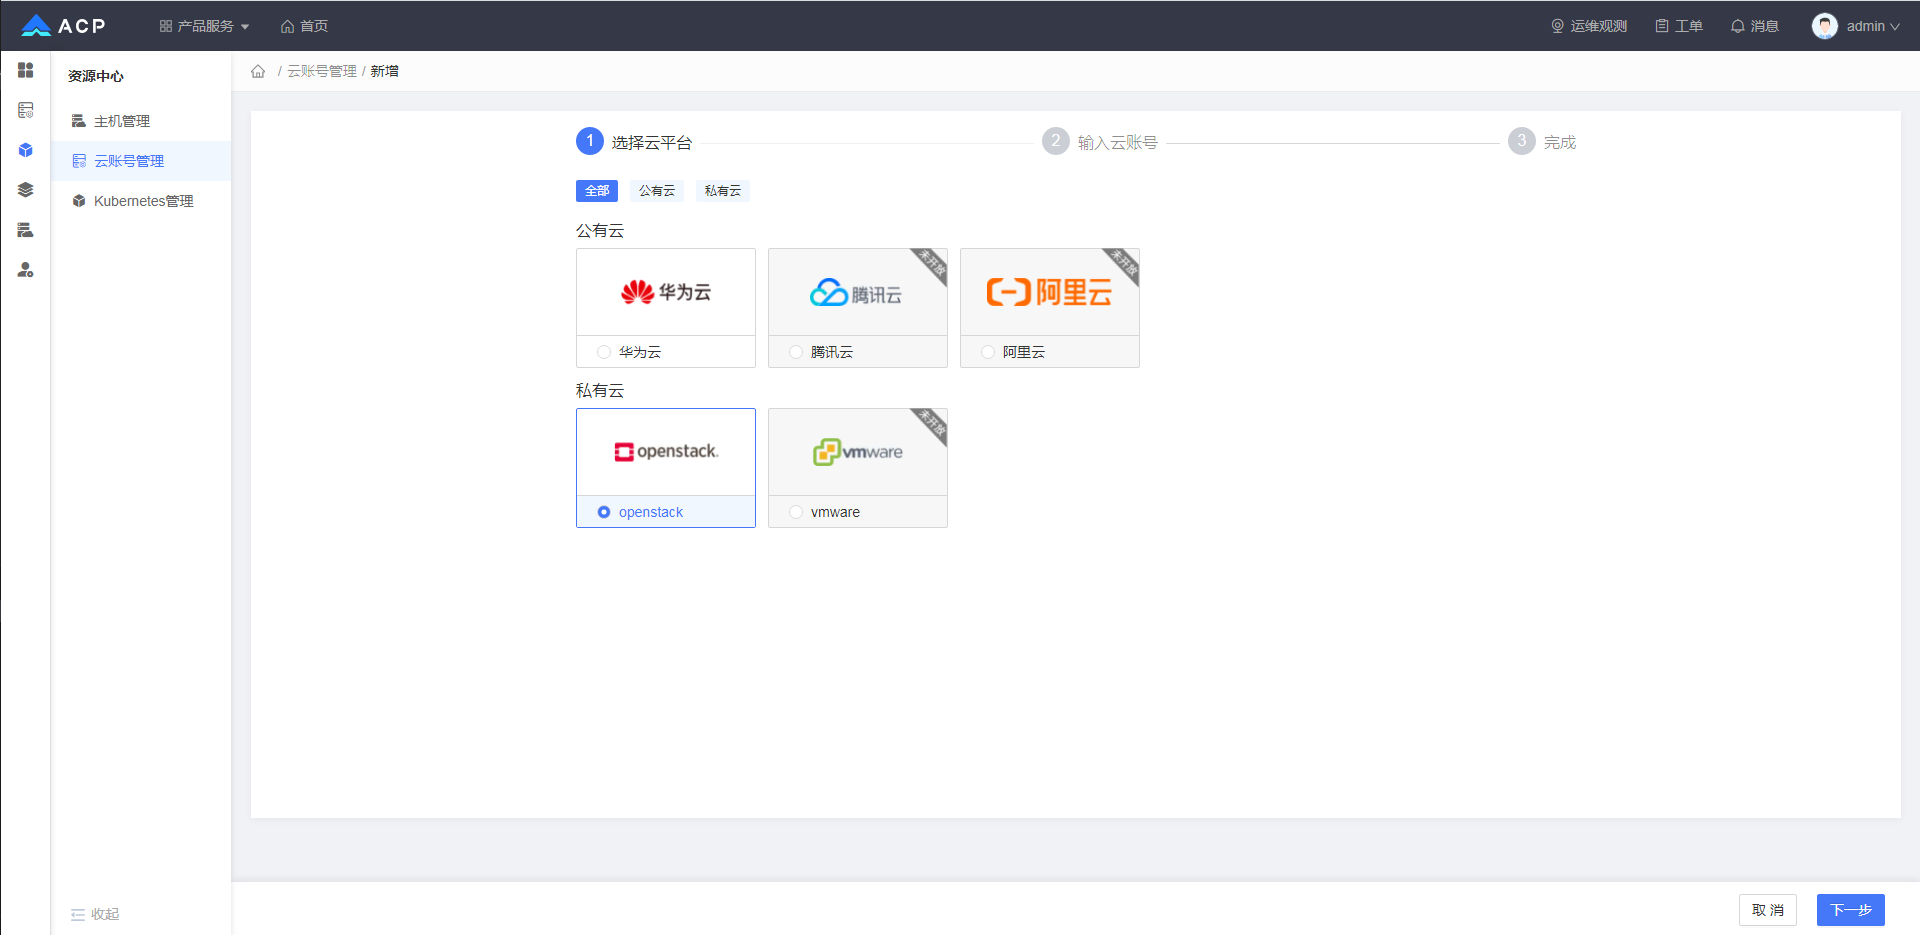The height and width of the screenshot is (935, 1920).
Task: Expand the admin user dropdown arrow
Action: 1895,27
